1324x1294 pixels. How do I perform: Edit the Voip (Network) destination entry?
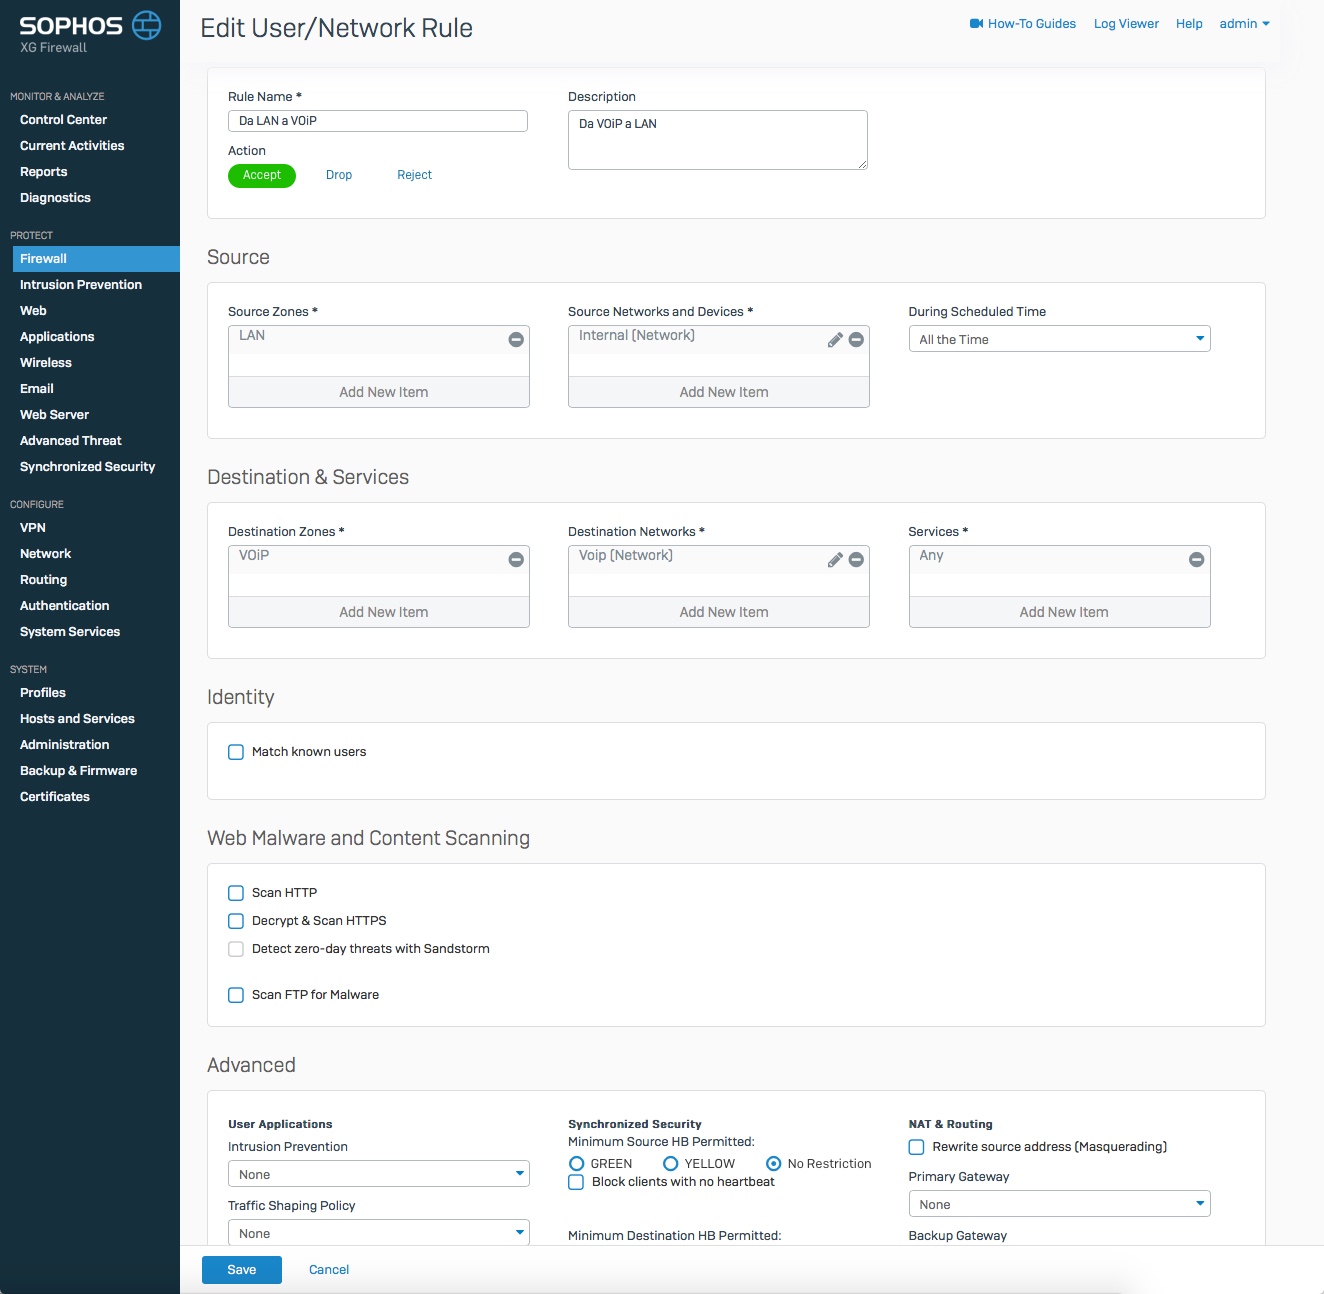(x=835, y=560)
